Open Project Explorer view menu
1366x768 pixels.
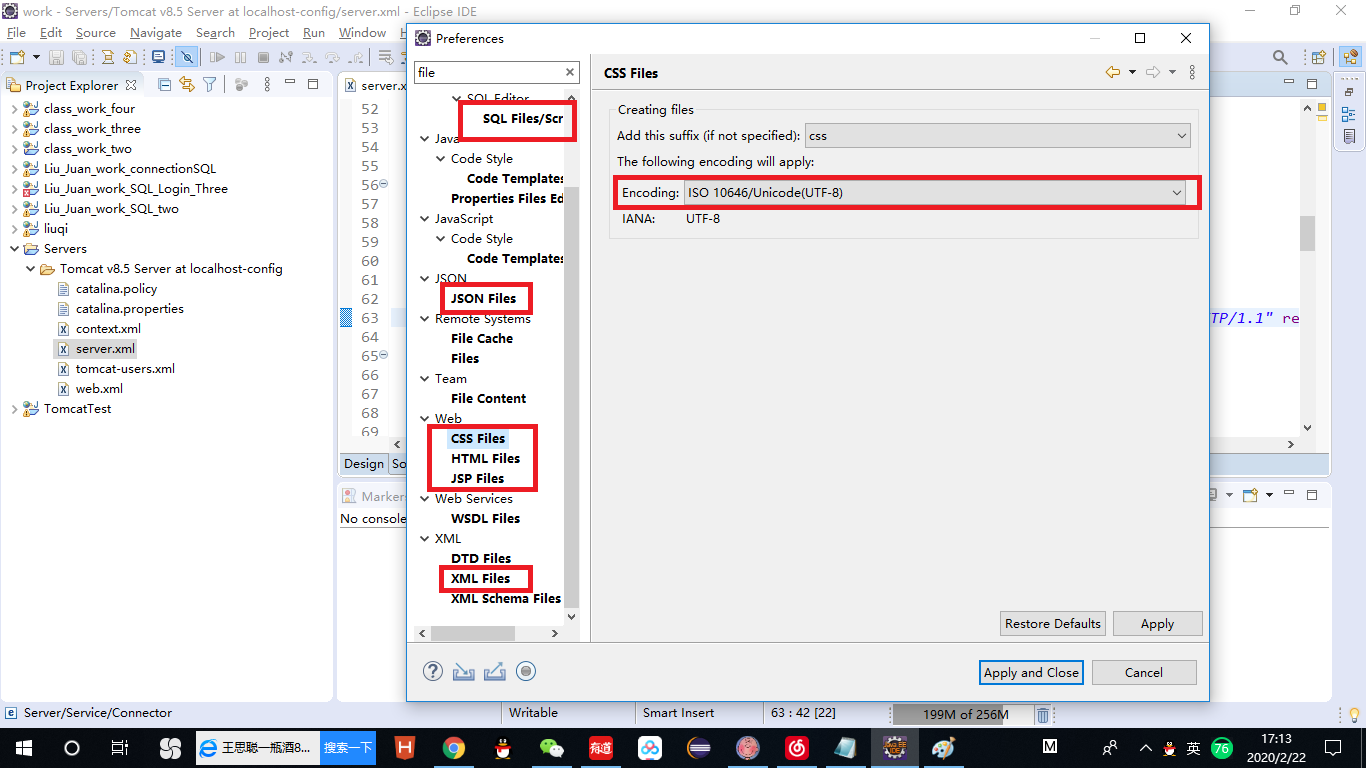click(x=267, y=85)
